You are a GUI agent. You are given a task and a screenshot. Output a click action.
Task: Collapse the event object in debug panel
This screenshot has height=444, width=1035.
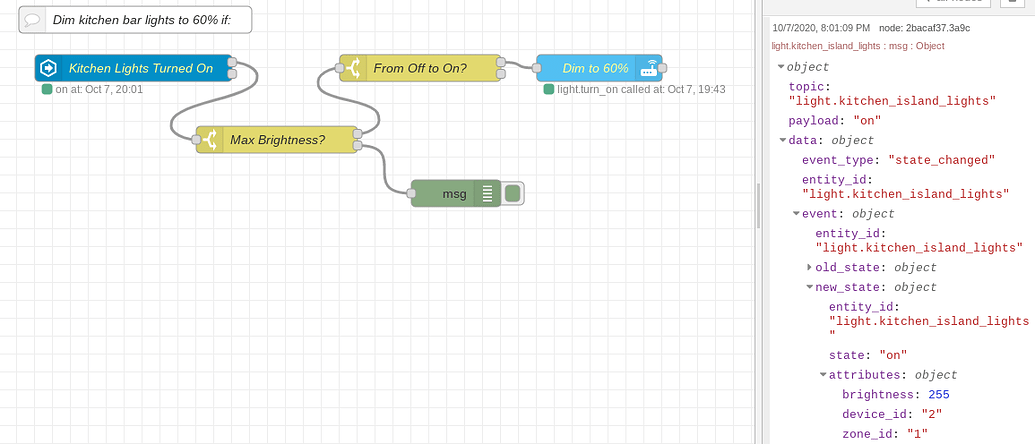pos(796,214)
